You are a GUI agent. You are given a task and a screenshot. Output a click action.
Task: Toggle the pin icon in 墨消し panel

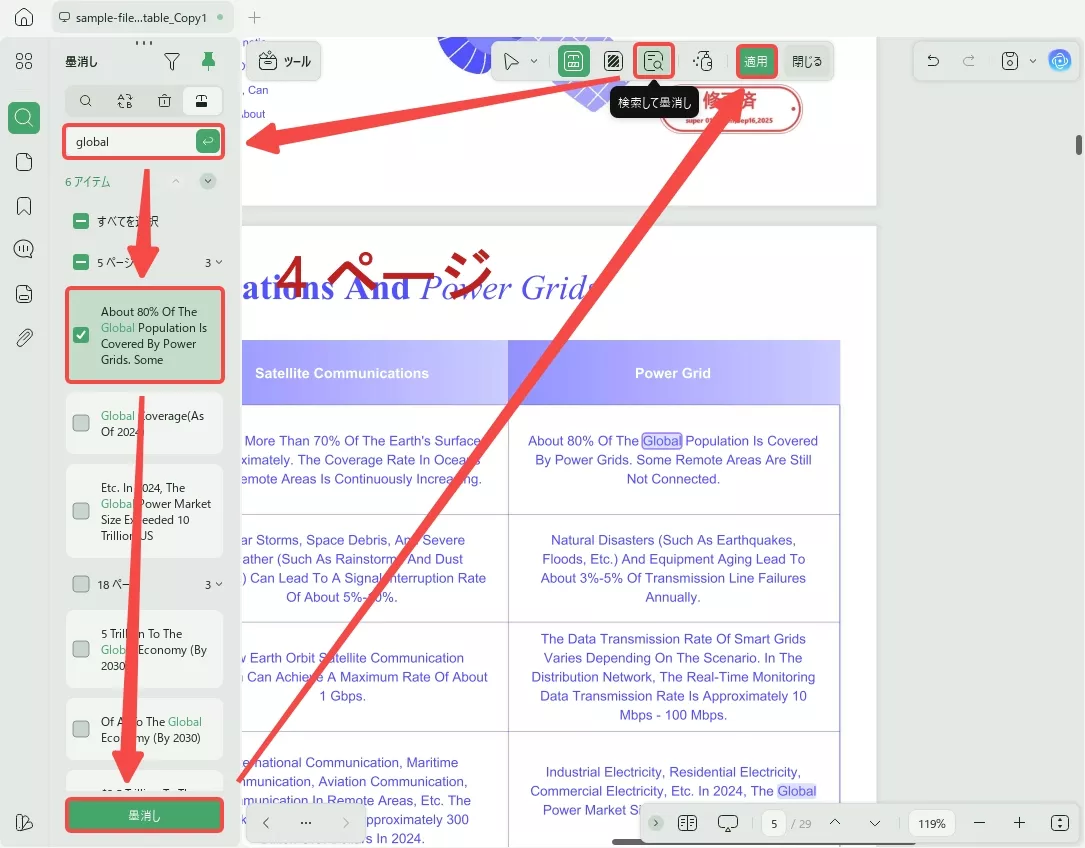click(208, 61)
